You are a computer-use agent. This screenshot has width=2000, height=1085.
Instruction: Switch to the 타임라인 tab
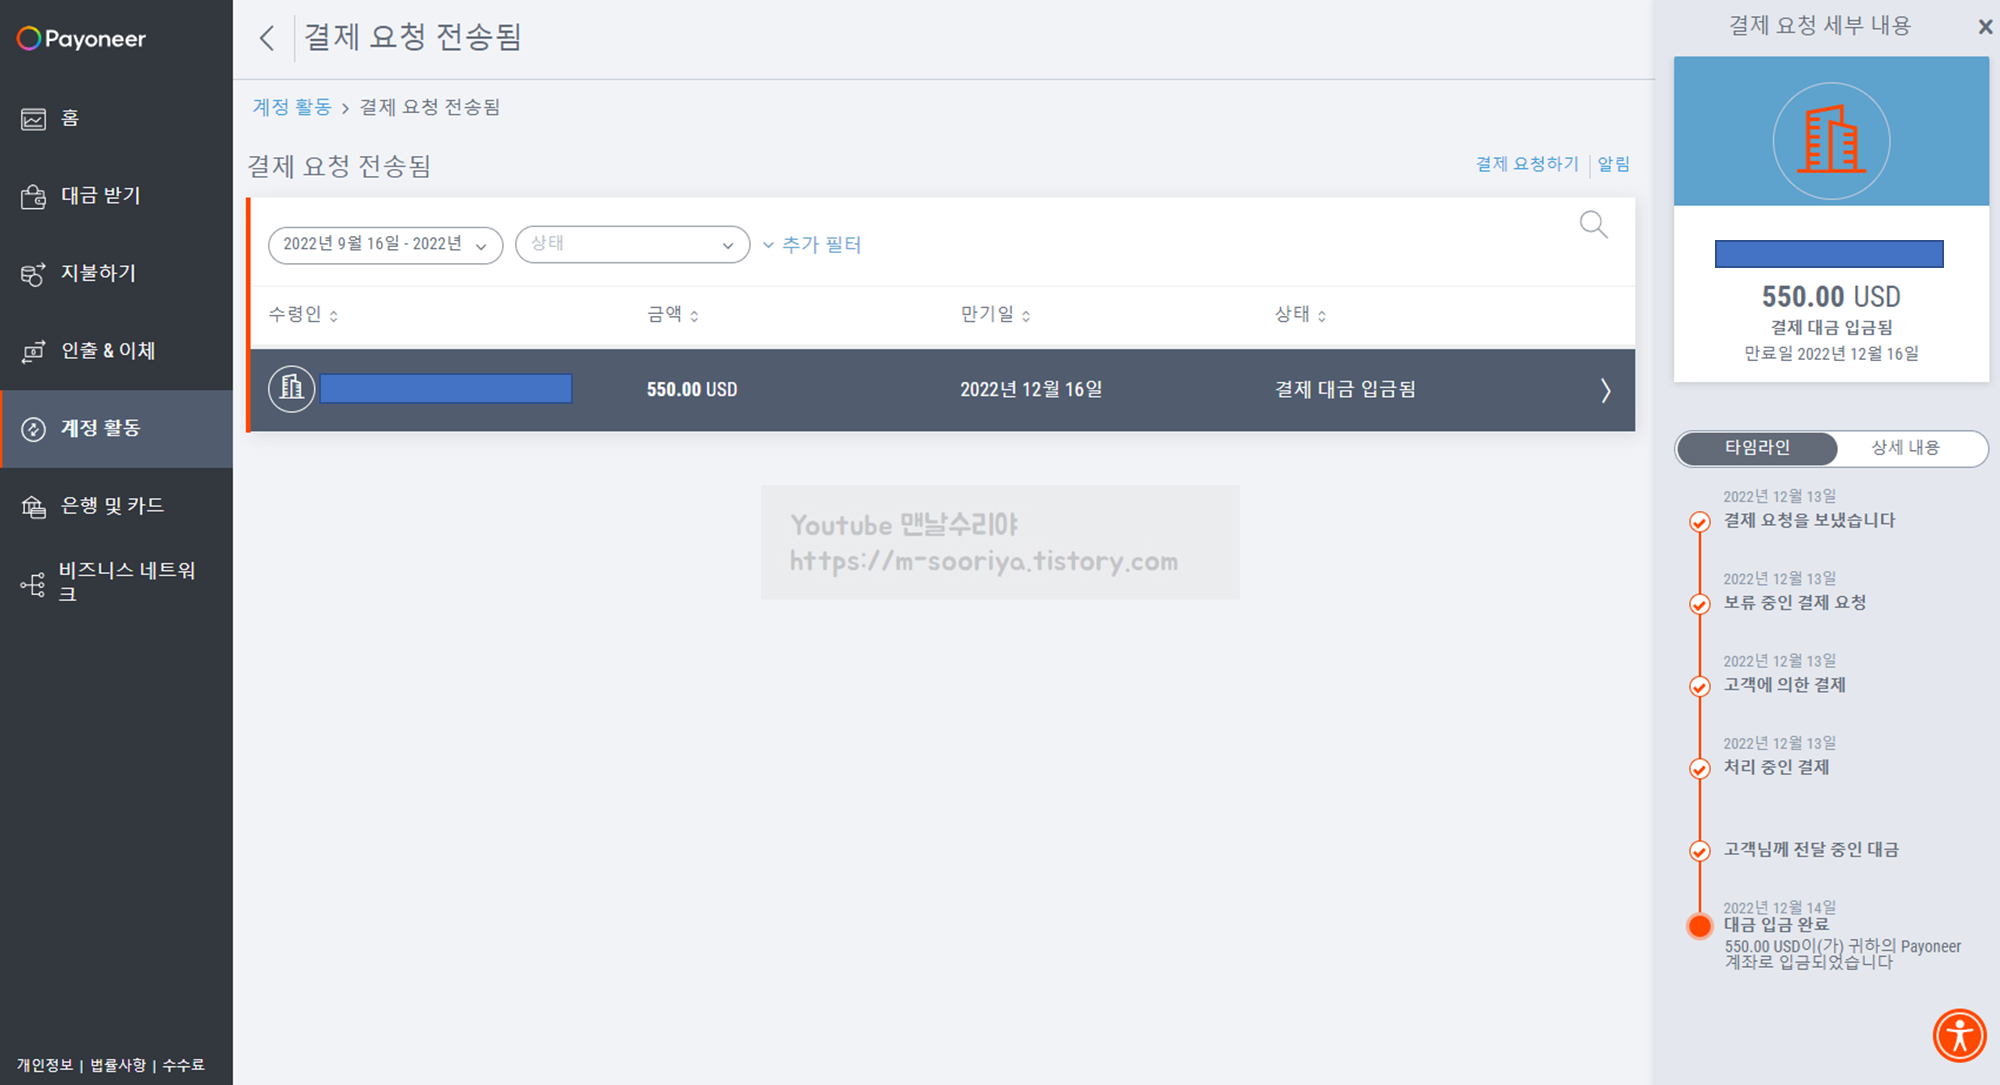(x=1757, y=448)
